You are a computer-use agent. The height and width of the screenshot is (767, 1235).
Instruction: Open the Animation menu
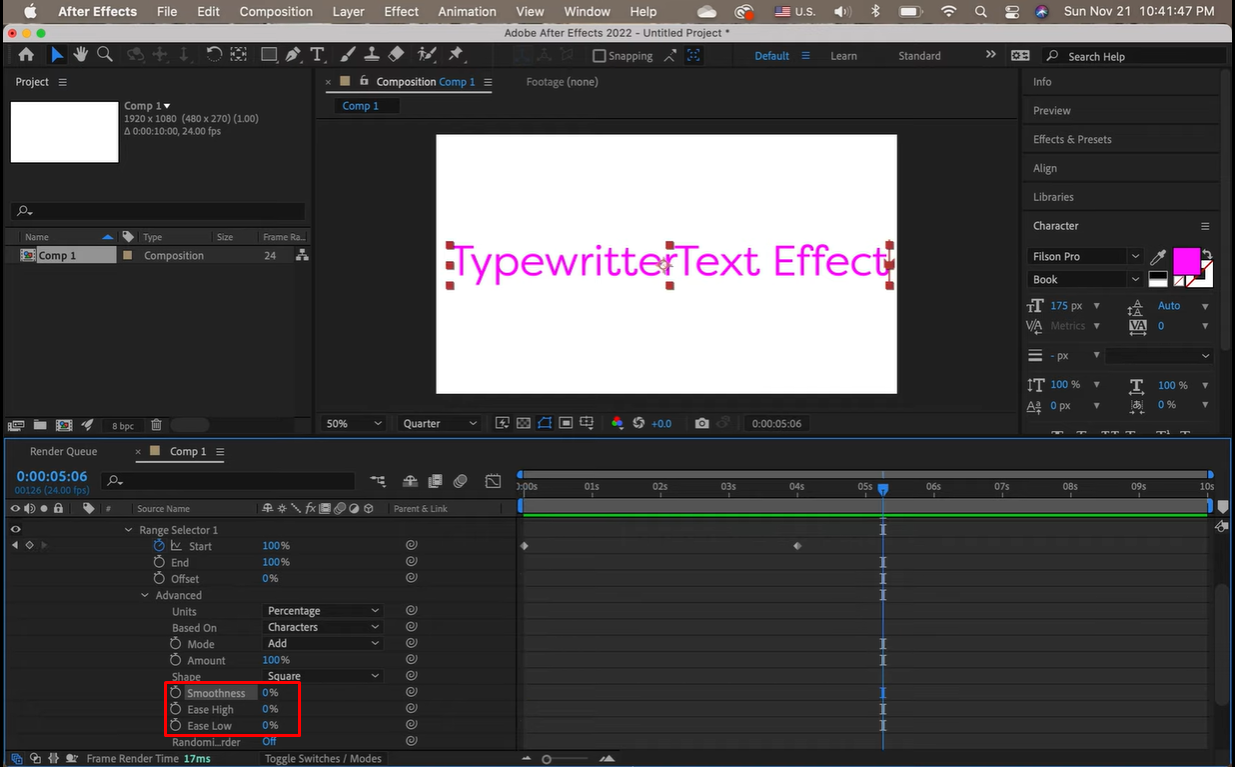tap(467, 12)
